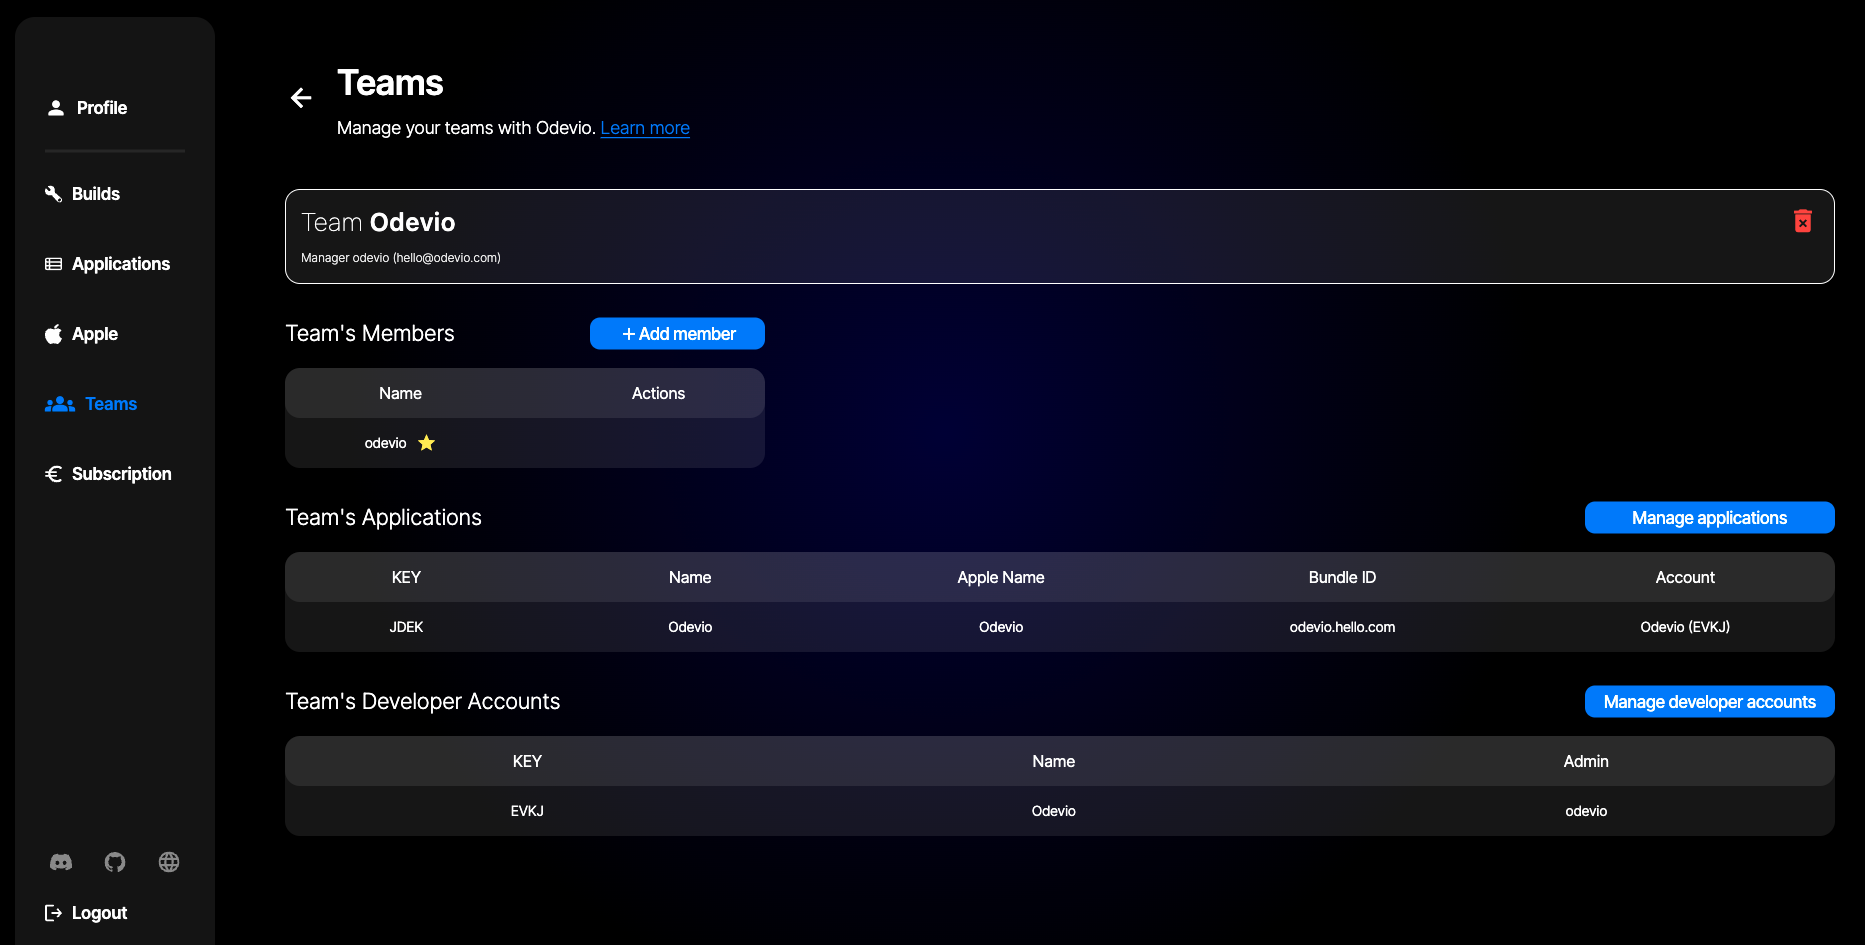
Task: Click the Apple logo icon in sidebar
Action: pyautogui.click(x=54, y=334)
